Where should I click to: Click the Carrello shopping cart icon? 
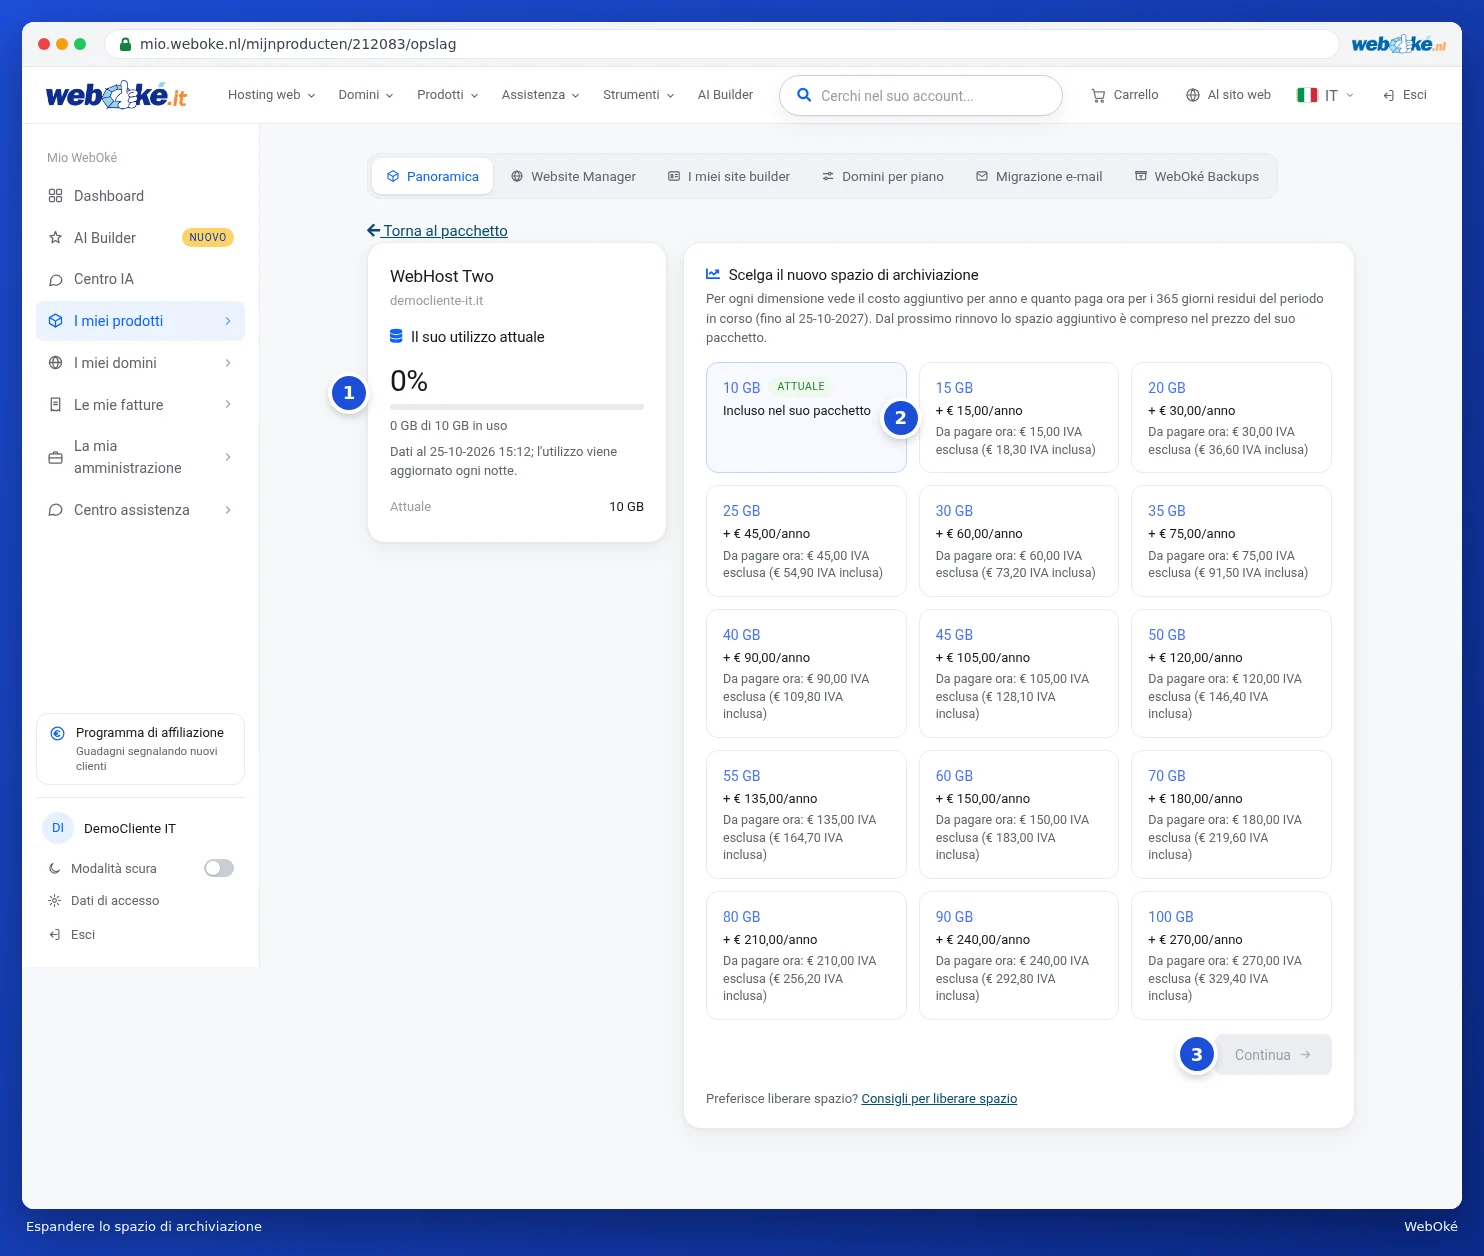[1098, 95]
